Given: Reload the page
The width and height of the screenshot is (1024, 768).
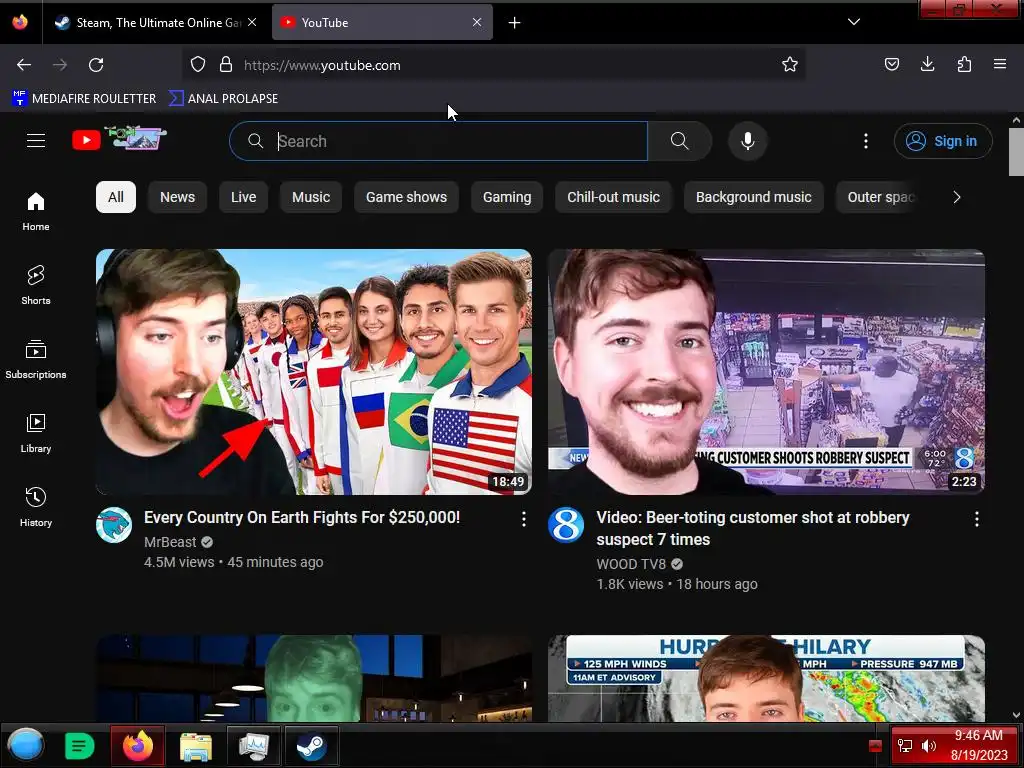Looking at the screenshot, I should point(96,65).
